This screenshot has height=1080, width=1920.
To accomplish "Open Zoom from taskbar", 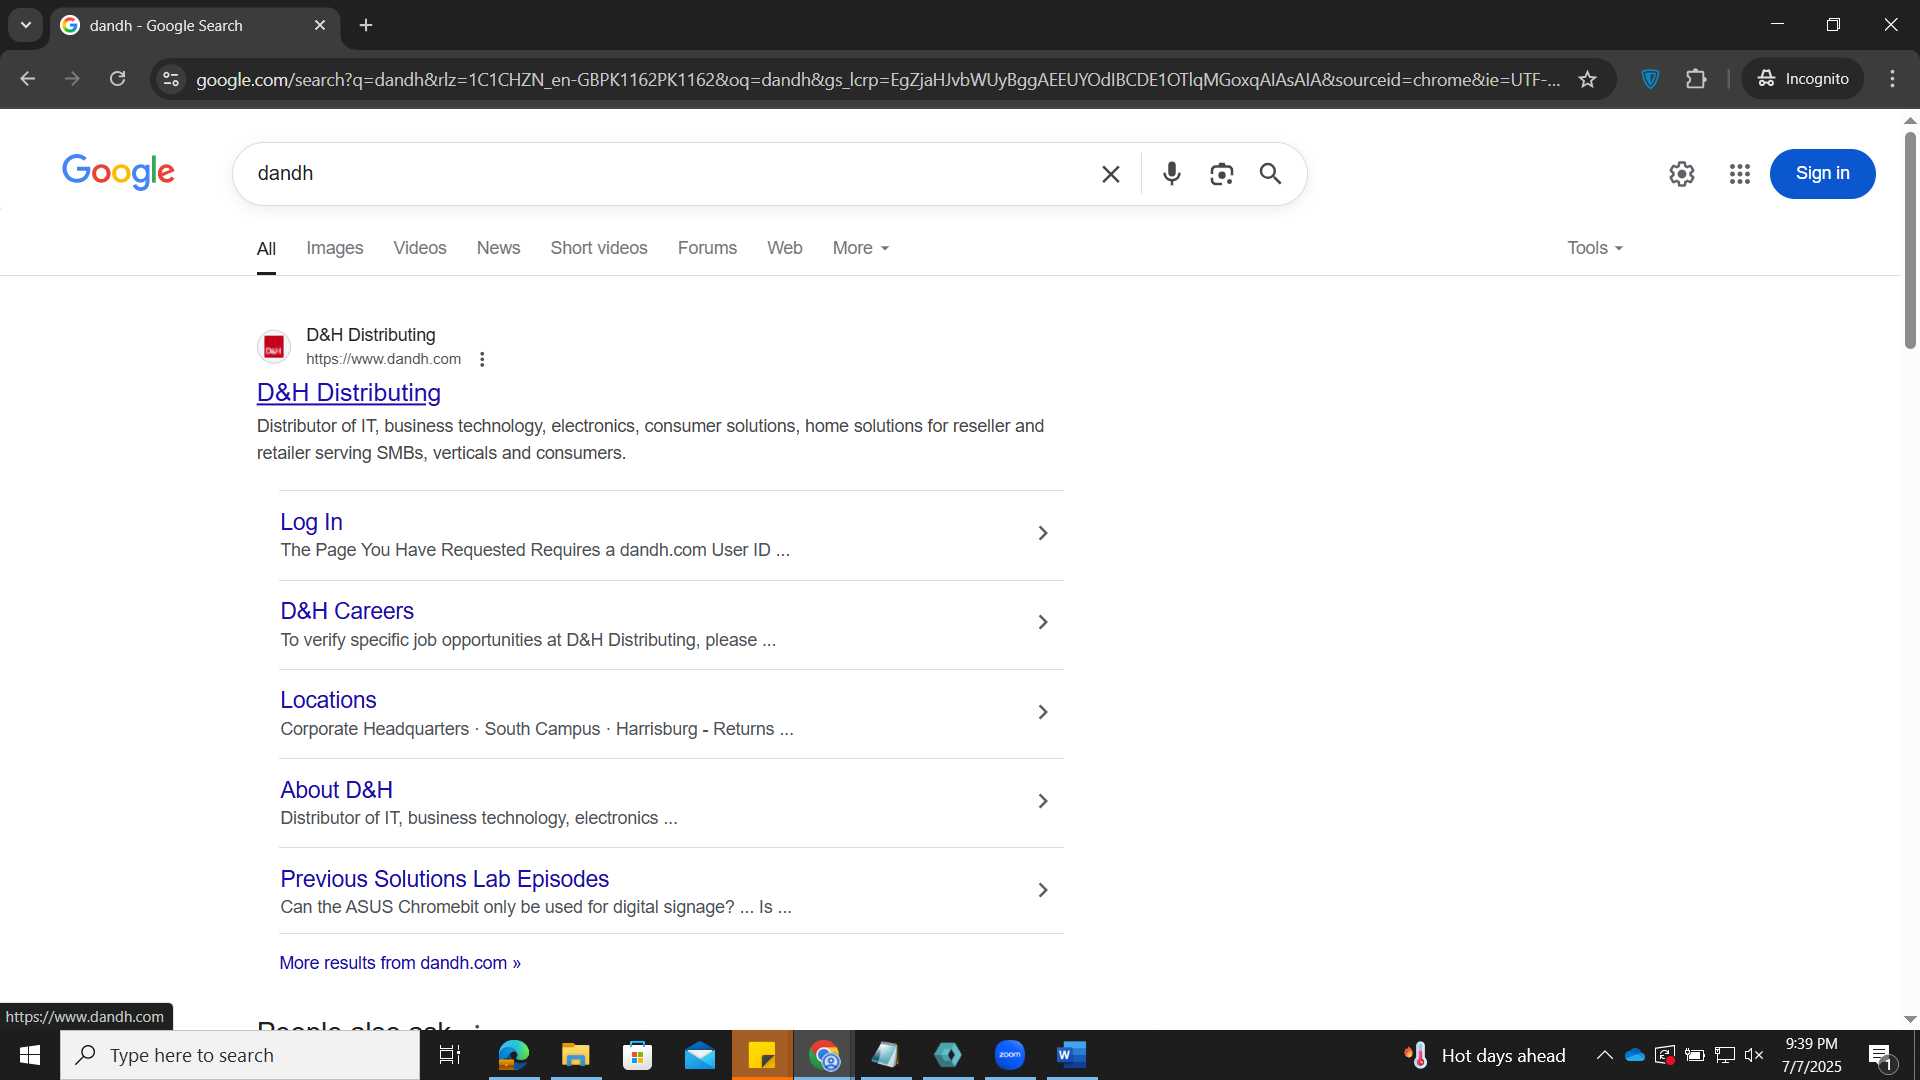I will point(1010,1055).
